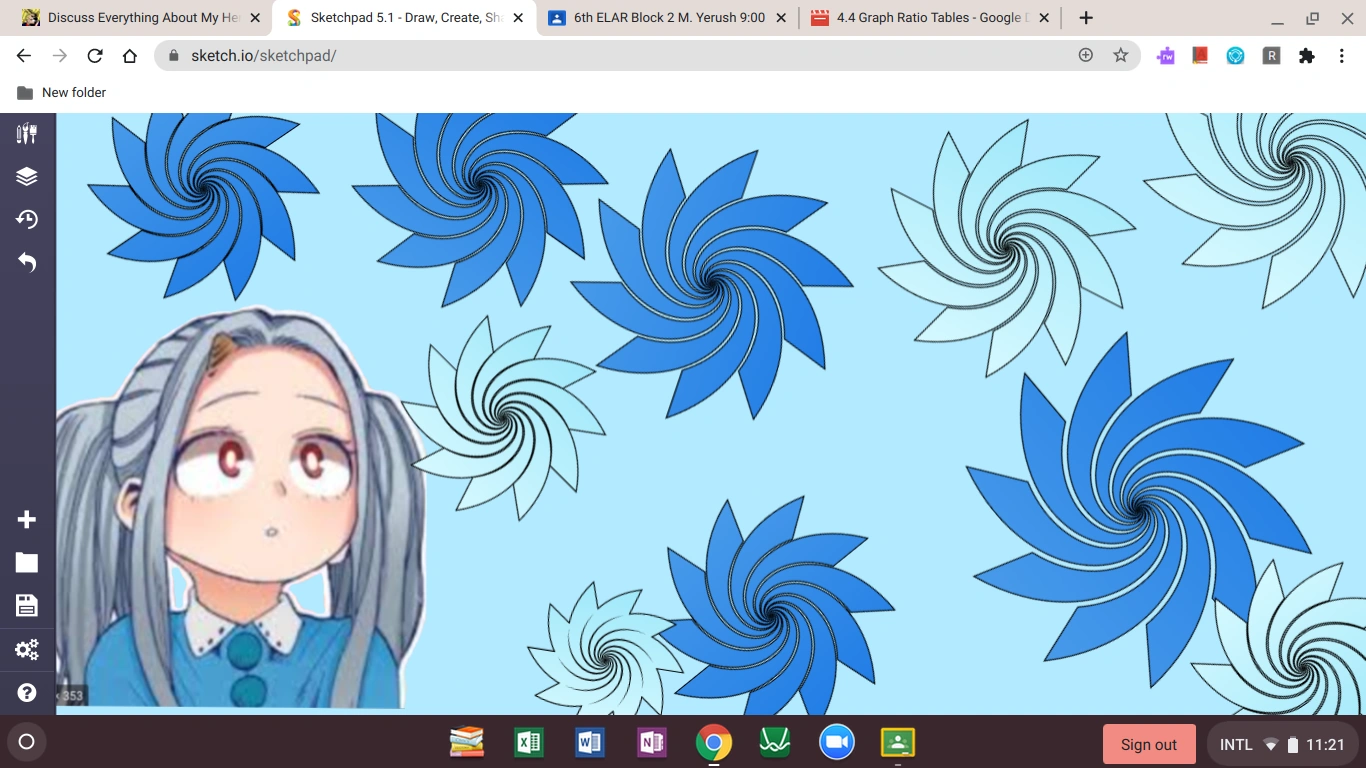Open Google Classroom from the shelf
This screenshot has width=1366, height=768.
[x=897, y=743]
